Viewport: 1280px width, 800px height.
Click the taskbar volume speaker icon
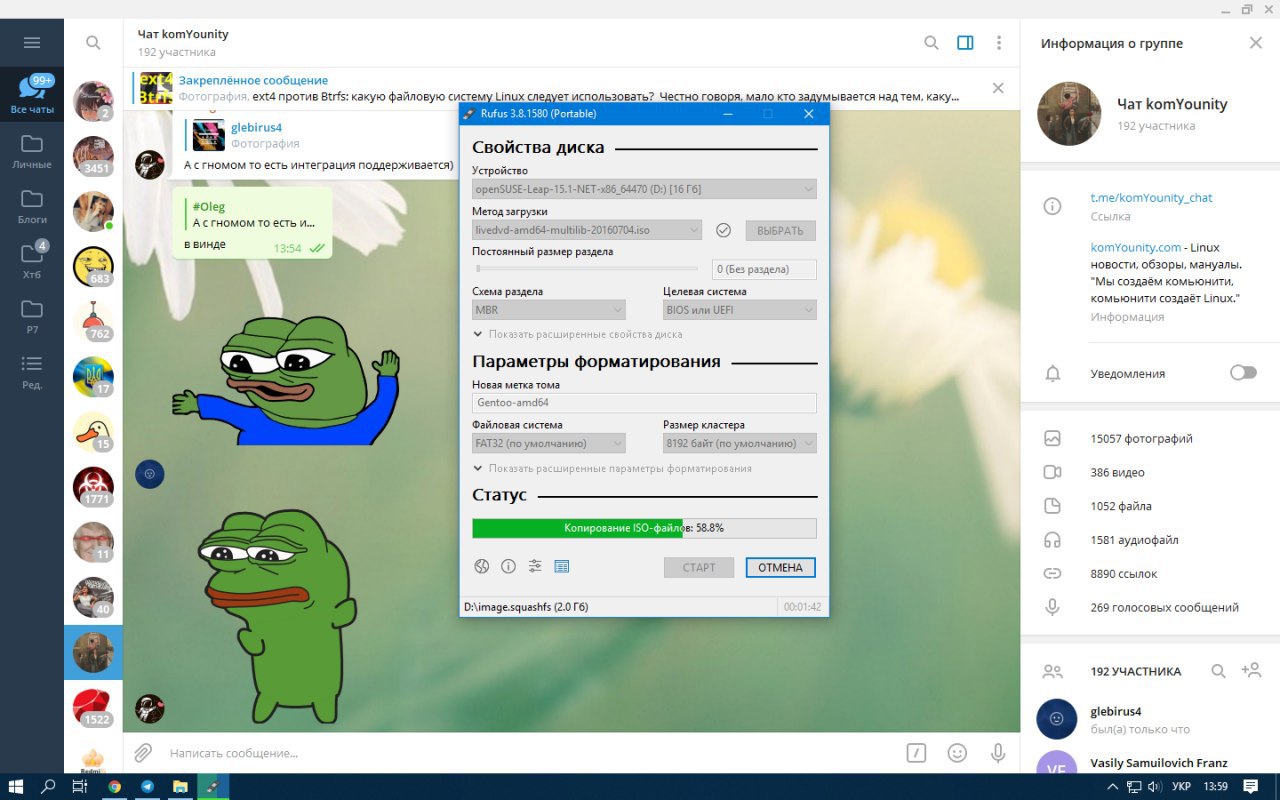(1155, 786)
